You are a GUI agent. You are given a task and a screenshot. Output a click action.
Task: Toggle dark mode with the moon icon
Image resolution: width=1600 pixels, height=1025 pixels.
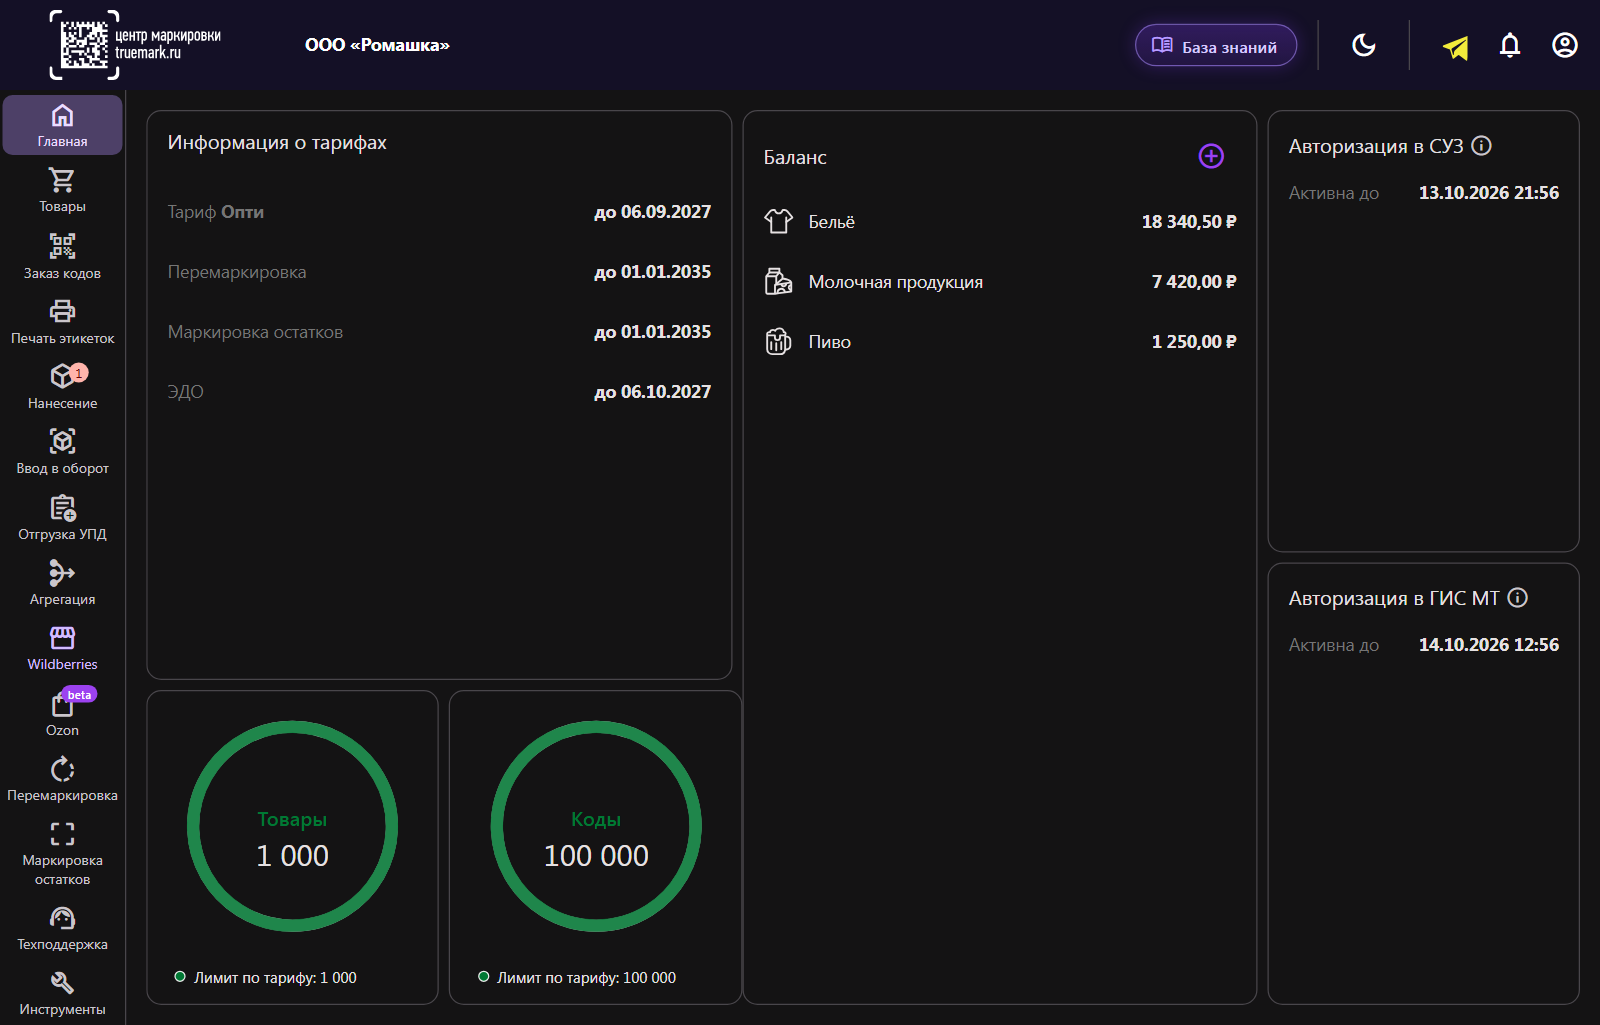[1364, 45]
